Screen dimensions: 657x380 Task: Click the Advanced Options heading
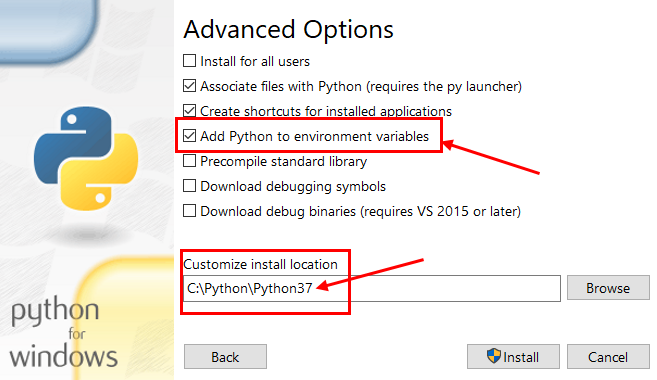(x=288, y=30)
